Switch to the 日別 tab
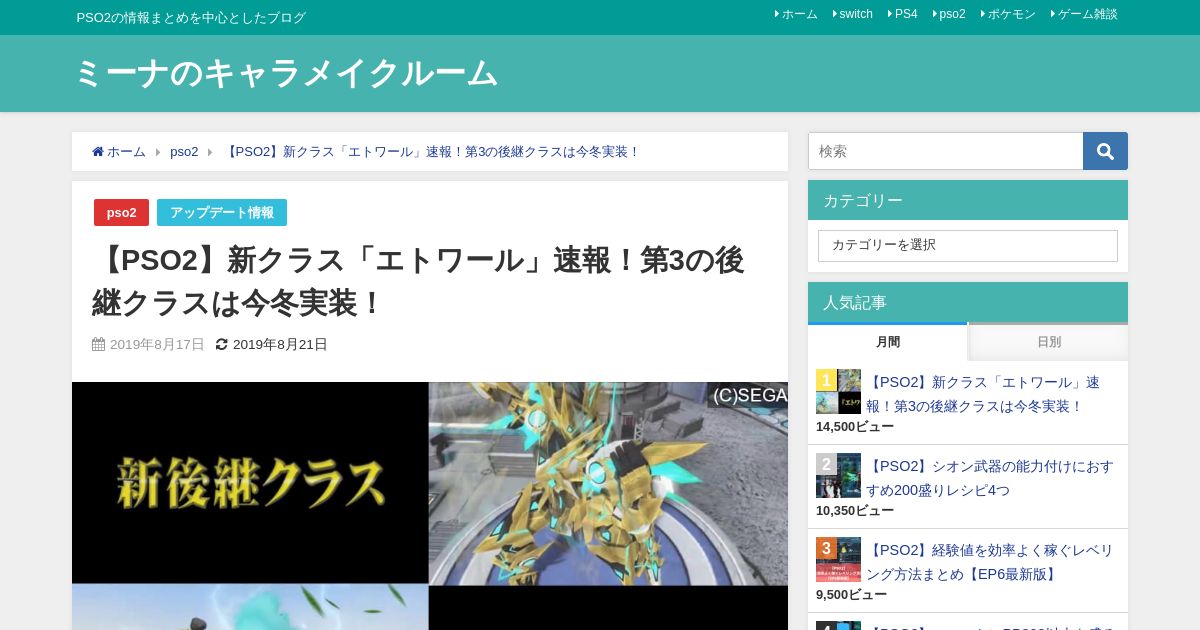Viewport: 1200px width, 630px height. pos(1049,342)
